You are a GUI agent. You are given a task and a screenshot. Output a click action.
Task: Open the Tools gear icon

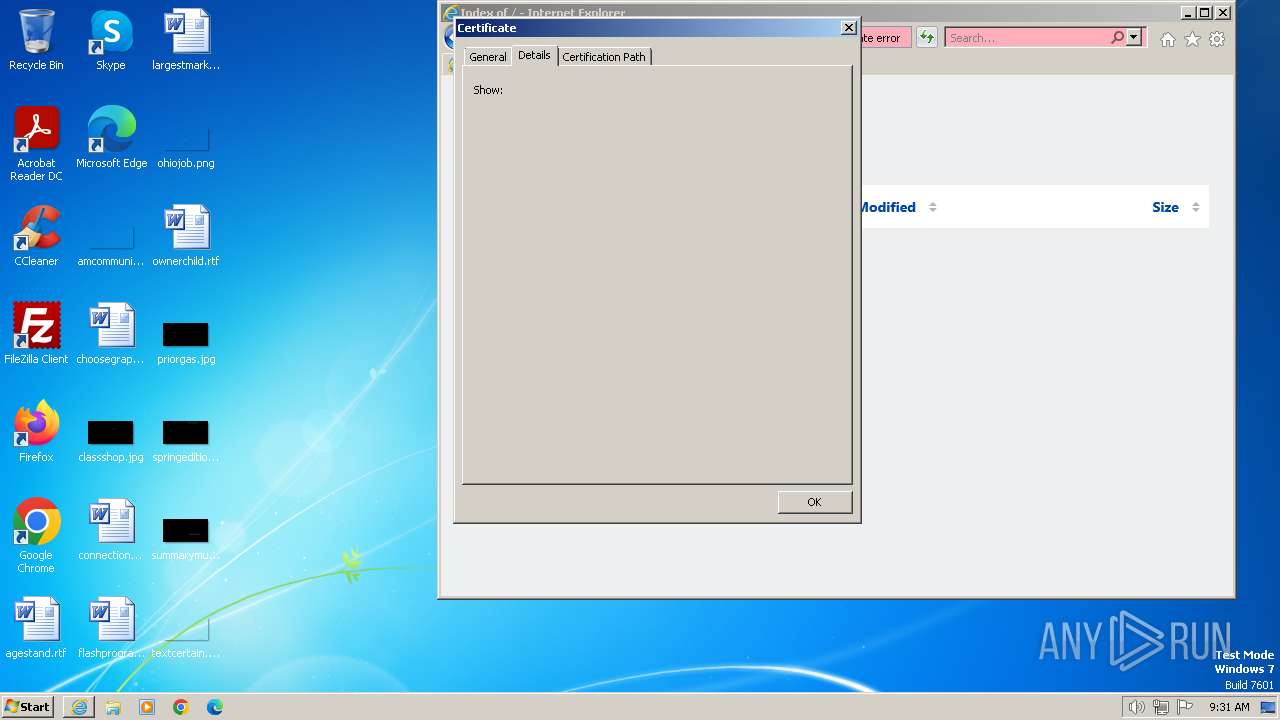point(1217,39)
